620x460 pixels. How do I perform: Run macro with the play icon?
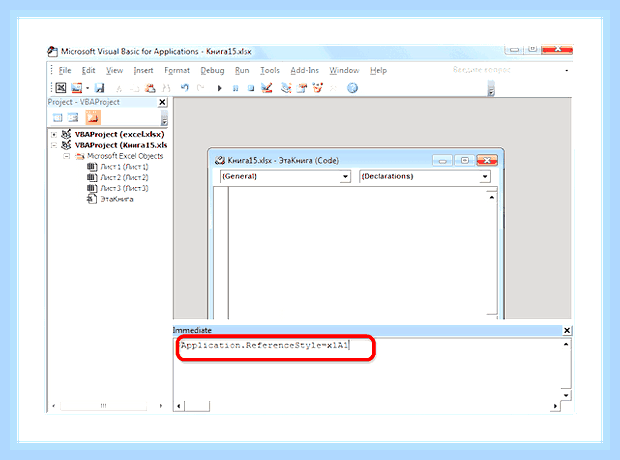tap(219, 88)
